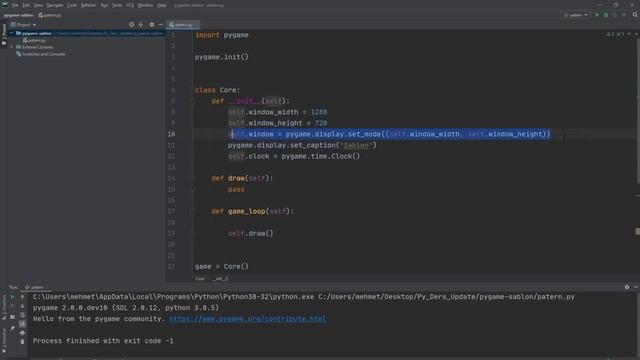Click the 'self.clock = pygame.time.Clock()' line

click(x=294, y=156)
